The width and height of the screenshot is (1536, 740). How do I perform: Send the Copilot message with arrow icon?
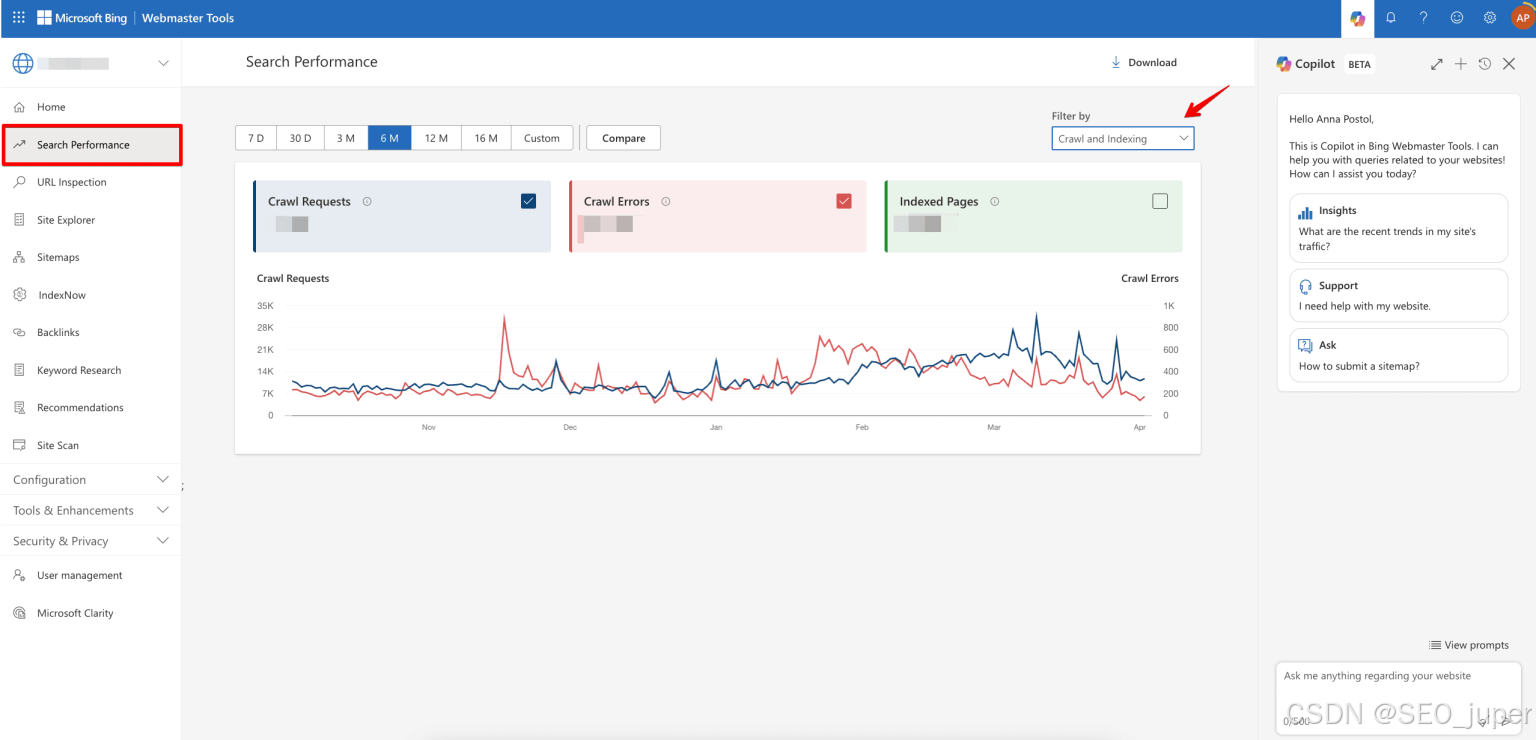coord(1506,720)
